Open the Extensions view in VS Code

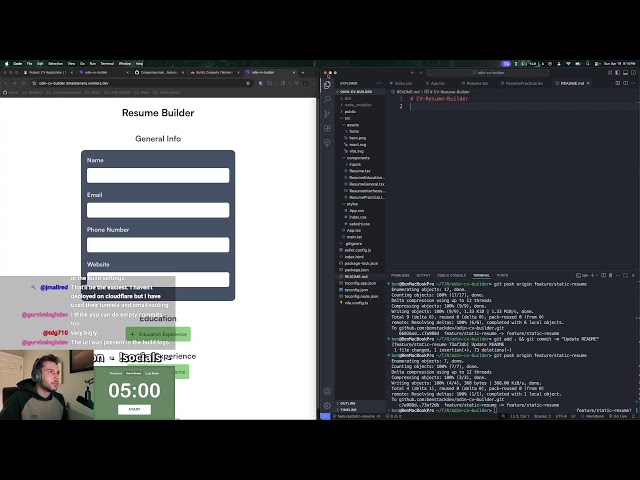327,128
